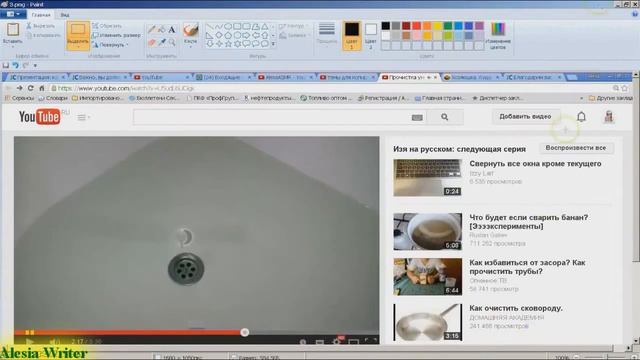640x360 pixels.
Task: Pick the purple color swatch
Action: coord(479,26)
